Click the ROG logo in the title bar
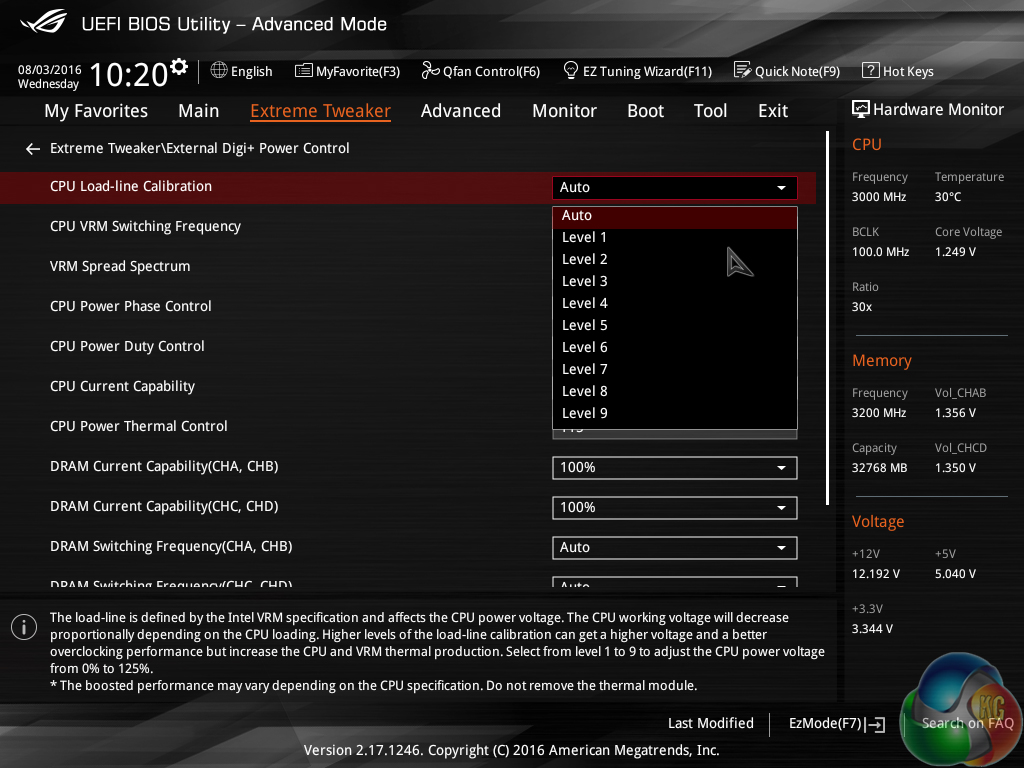 (44, 22)
